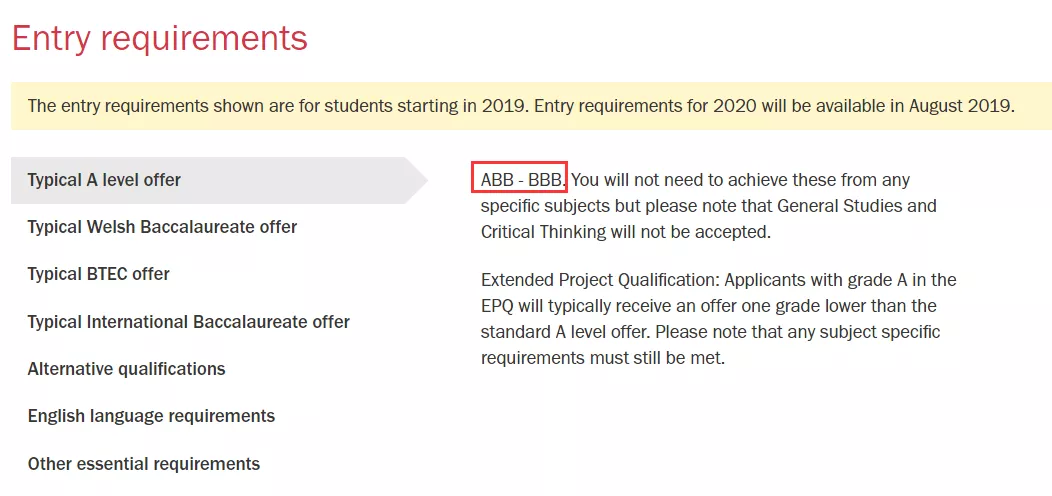Open the Typical Welsh Baccalaureate offer tab
Viewport: 1052px width, 496px height.
click(162, 227)
